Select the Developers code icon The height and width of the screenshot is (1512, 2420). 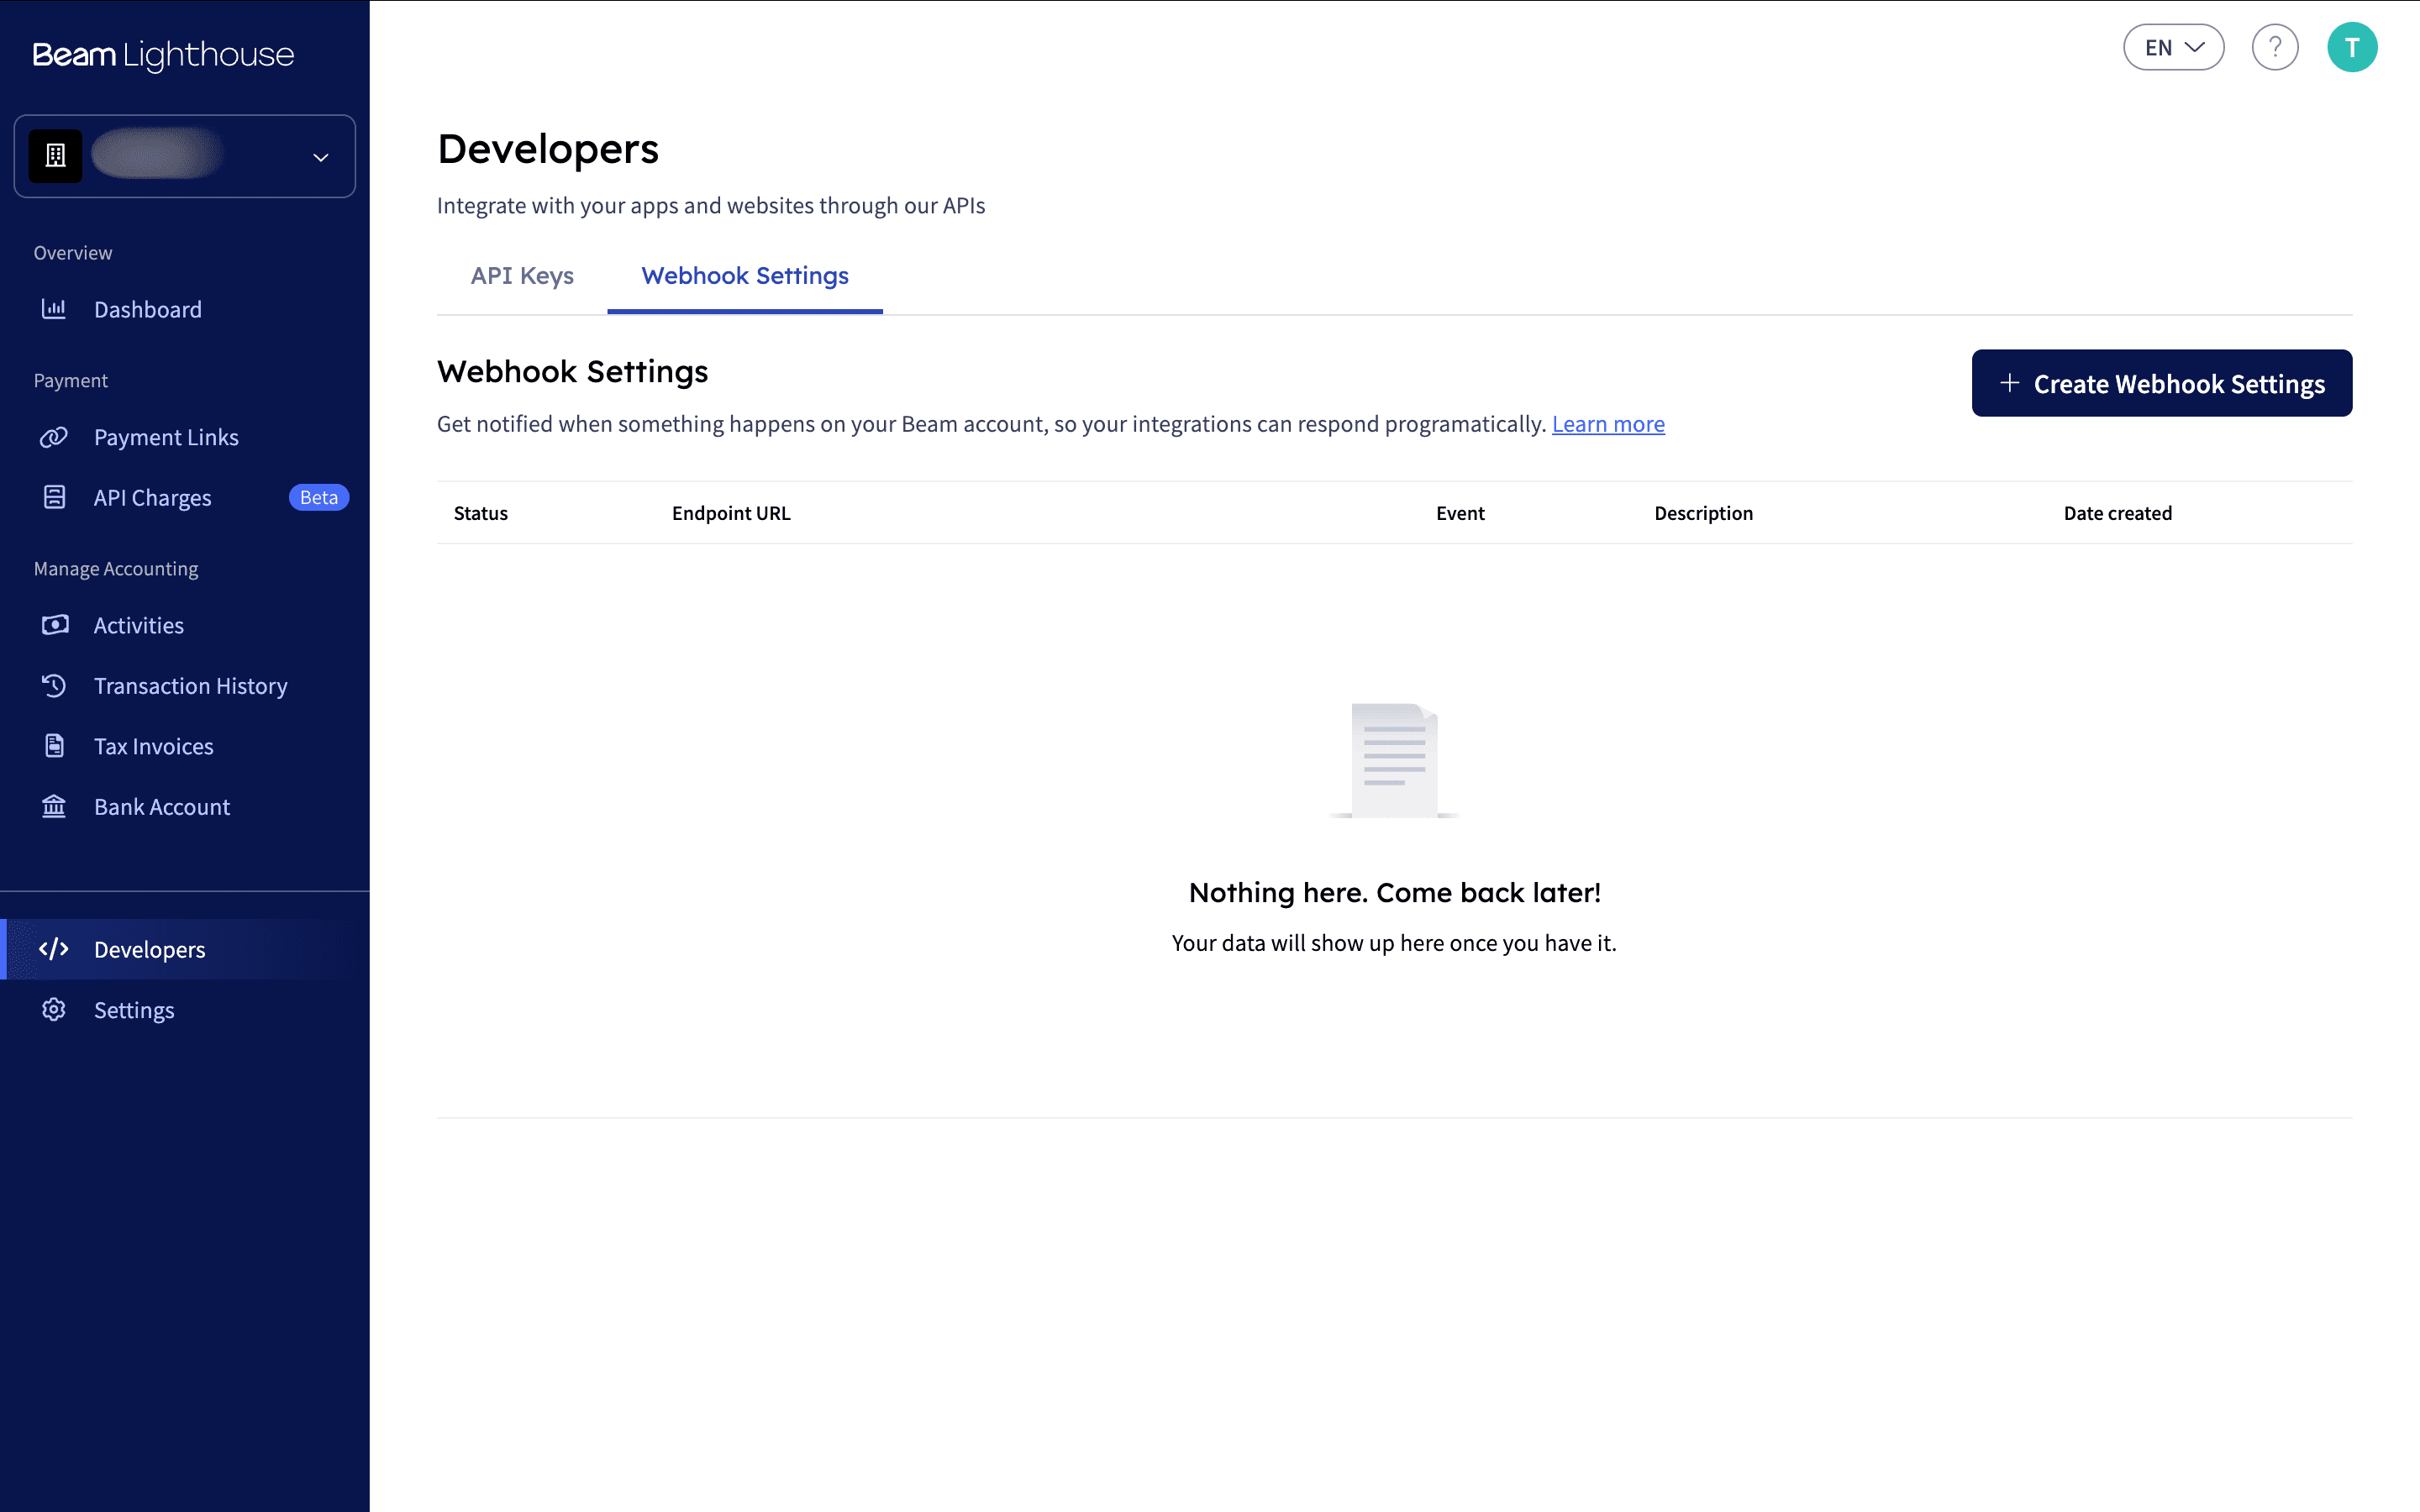click(55, 949)
